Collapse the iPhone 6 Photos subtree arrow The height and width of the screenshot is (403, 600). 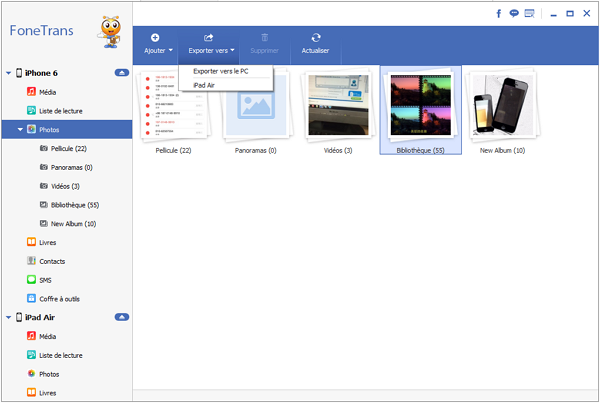point(20,129)
